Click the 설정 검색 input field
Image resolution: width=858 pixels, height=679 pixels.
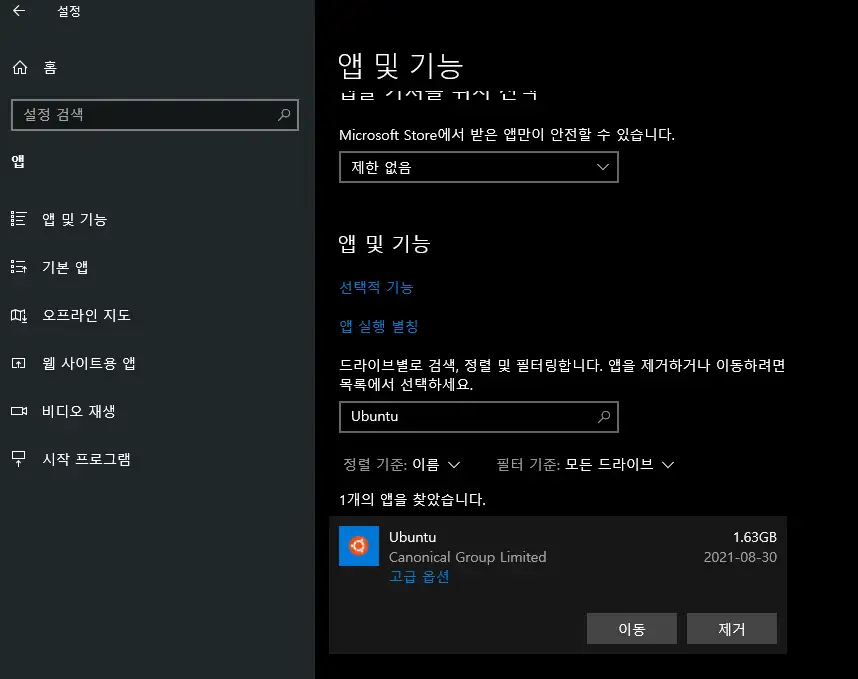pyautogui.click(x=155, y=115)
